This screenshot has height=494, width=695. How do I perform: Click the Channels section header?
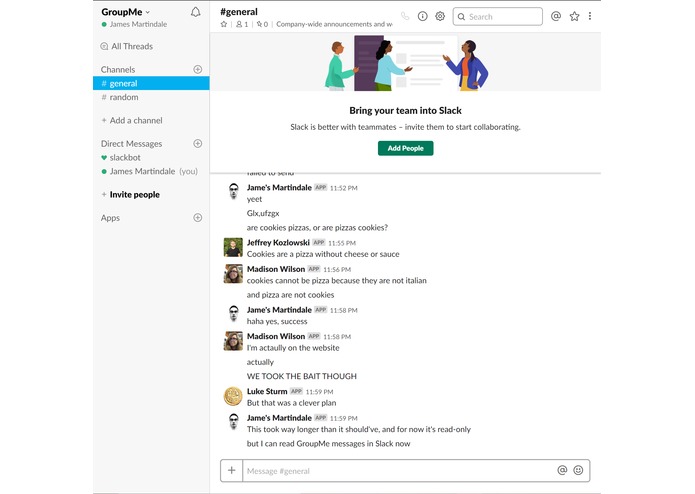[118, 70]
